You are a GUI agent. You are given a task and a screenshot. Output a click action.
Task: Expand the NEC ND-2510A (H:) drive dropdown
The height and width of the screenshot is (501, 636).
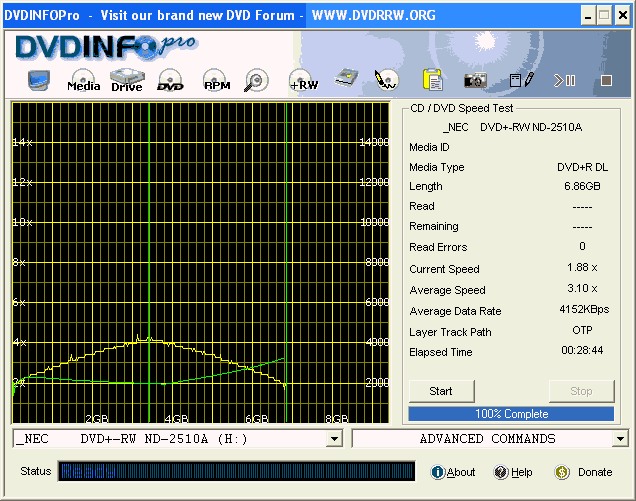pyautogui.click(x=334, y=439)
